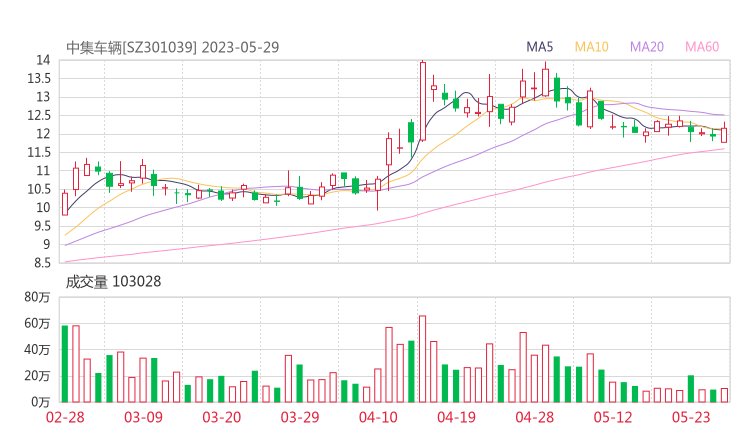Click the 8.5 price axis label
740x440 pixels.
pos(41,263)
